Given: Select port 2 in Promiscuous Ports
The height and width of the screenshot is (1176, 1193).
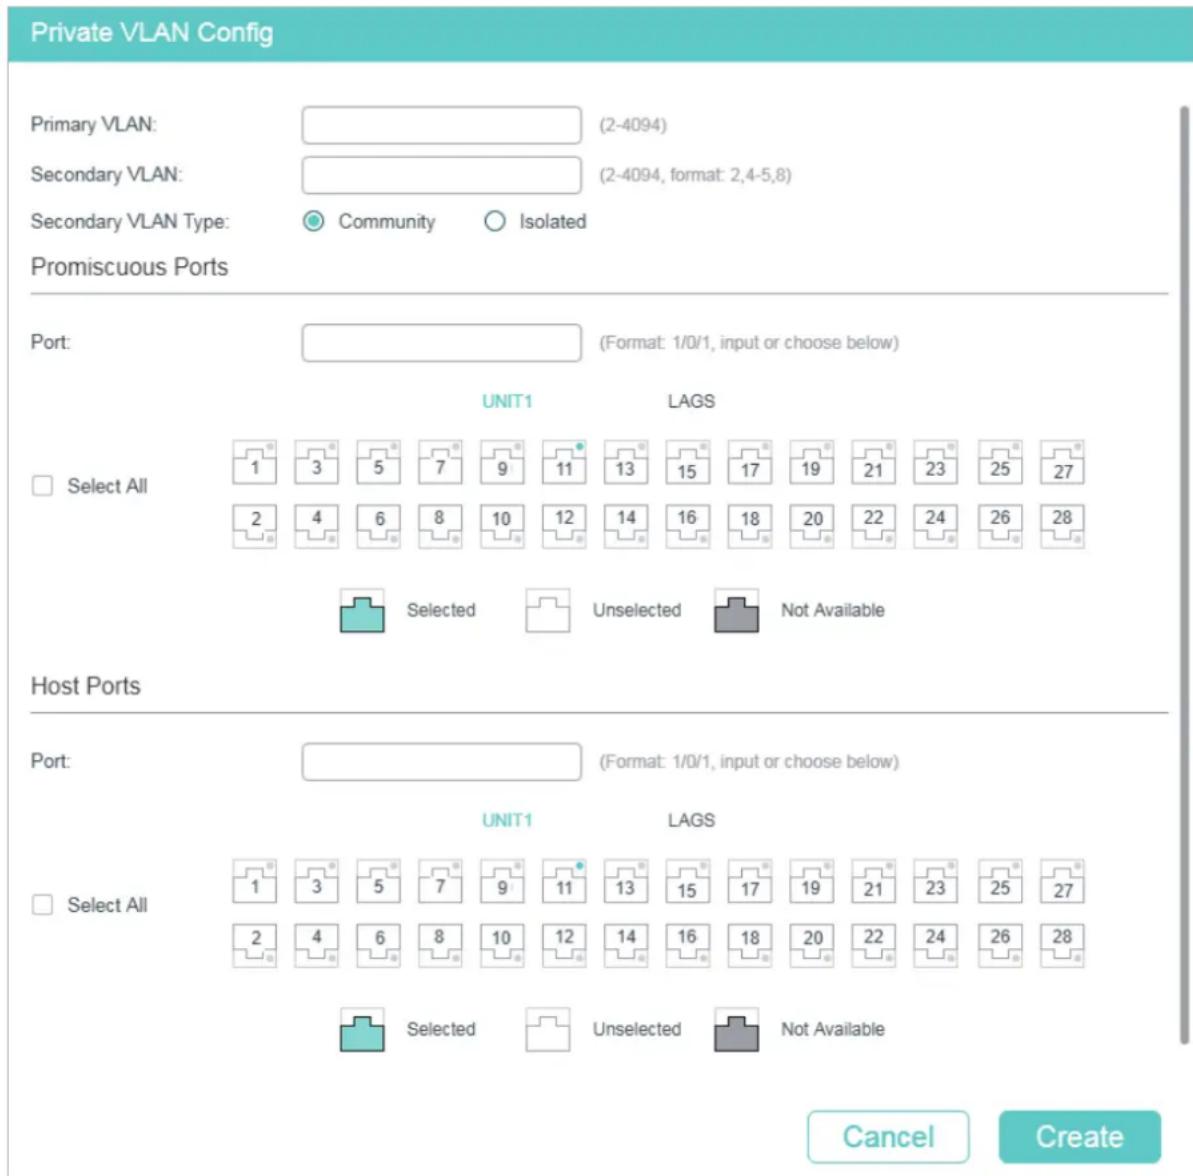Looking at the screenshot, I should click(x=255, y=526).
